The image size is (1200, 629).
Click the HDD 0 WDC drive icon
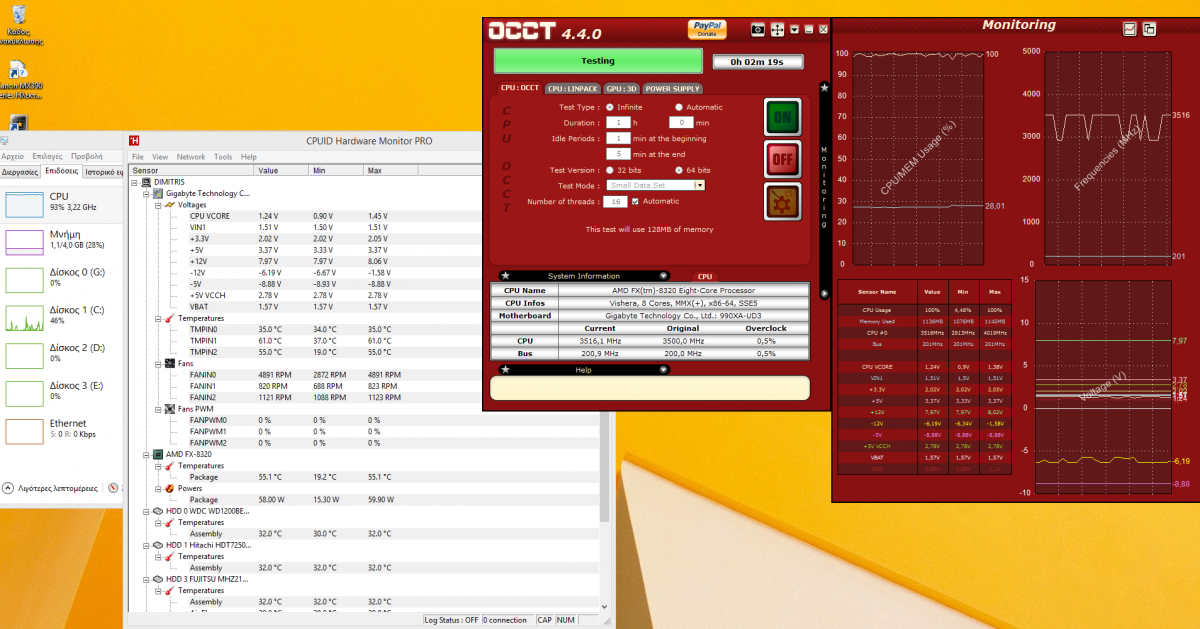click(x=158, y=511)
